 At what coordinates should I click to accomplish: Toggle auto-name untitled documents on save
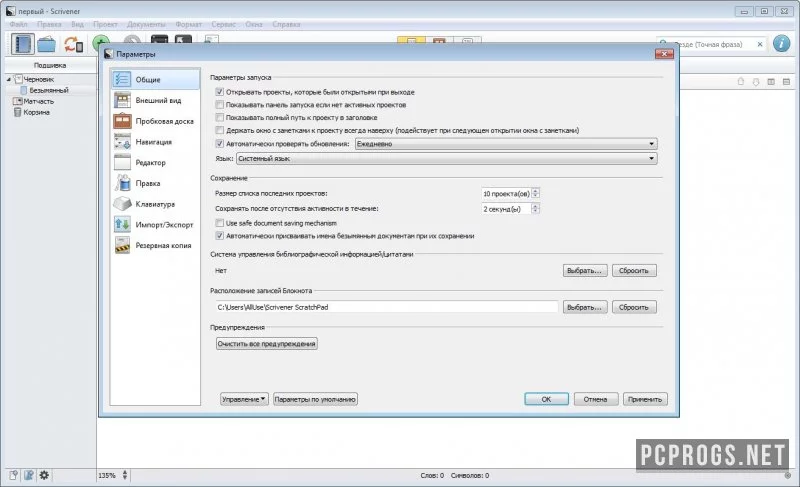[x=219, y=236]
